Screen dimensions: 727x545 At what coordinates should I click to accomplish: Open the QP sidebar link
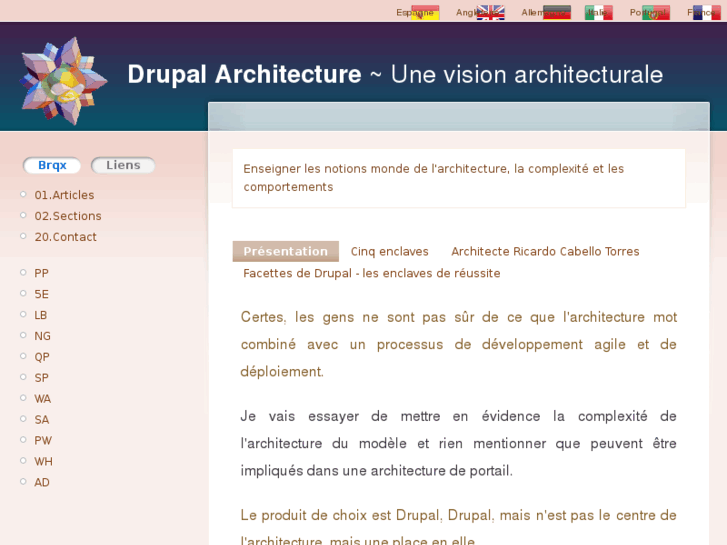(42, 357)
